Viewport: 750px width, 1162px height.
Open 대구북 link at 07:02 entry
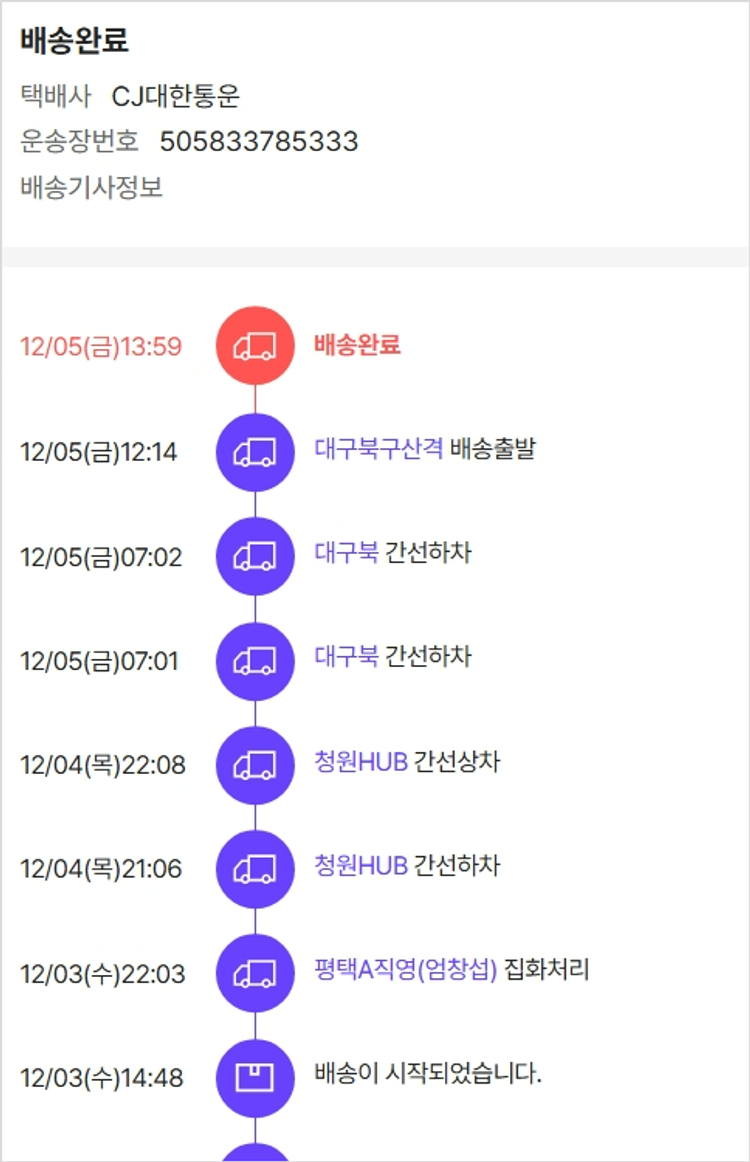click(346, 552)
